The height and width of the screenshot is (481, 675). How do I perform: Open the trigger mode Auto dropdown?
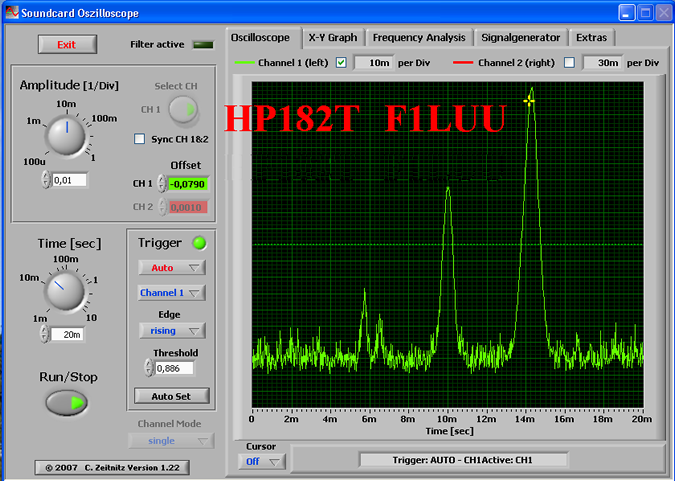[x=172, y=268]
